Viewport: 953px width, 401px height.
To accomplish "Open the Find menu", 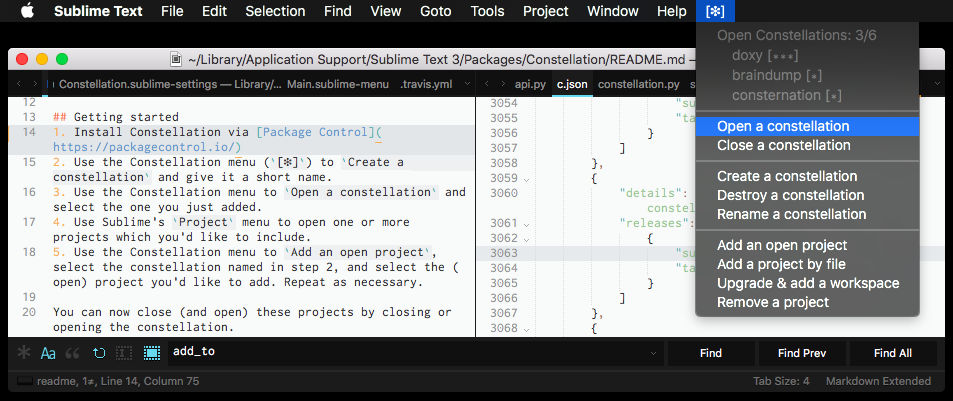I will tap(337, 11).
